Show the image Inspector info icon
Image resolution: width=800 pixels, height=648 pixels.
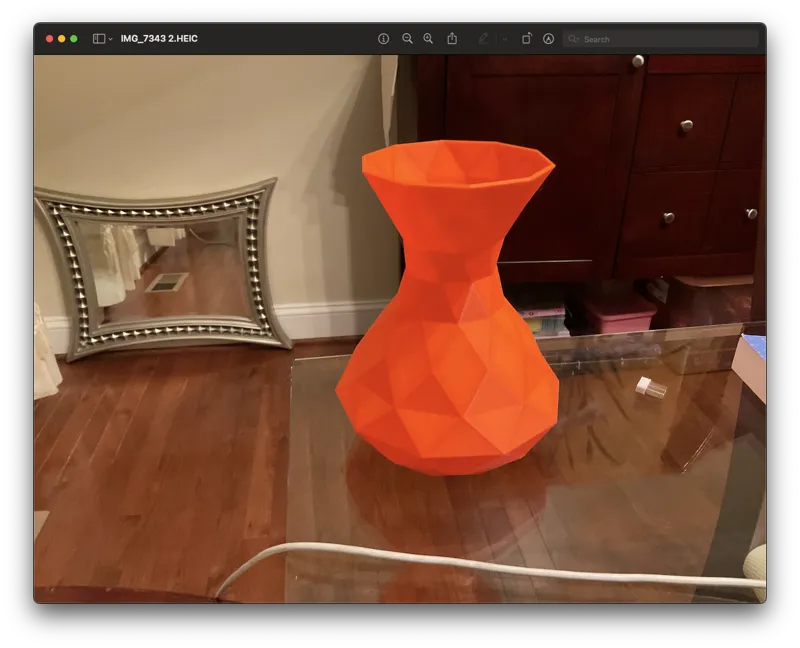[x=383, y=39]
